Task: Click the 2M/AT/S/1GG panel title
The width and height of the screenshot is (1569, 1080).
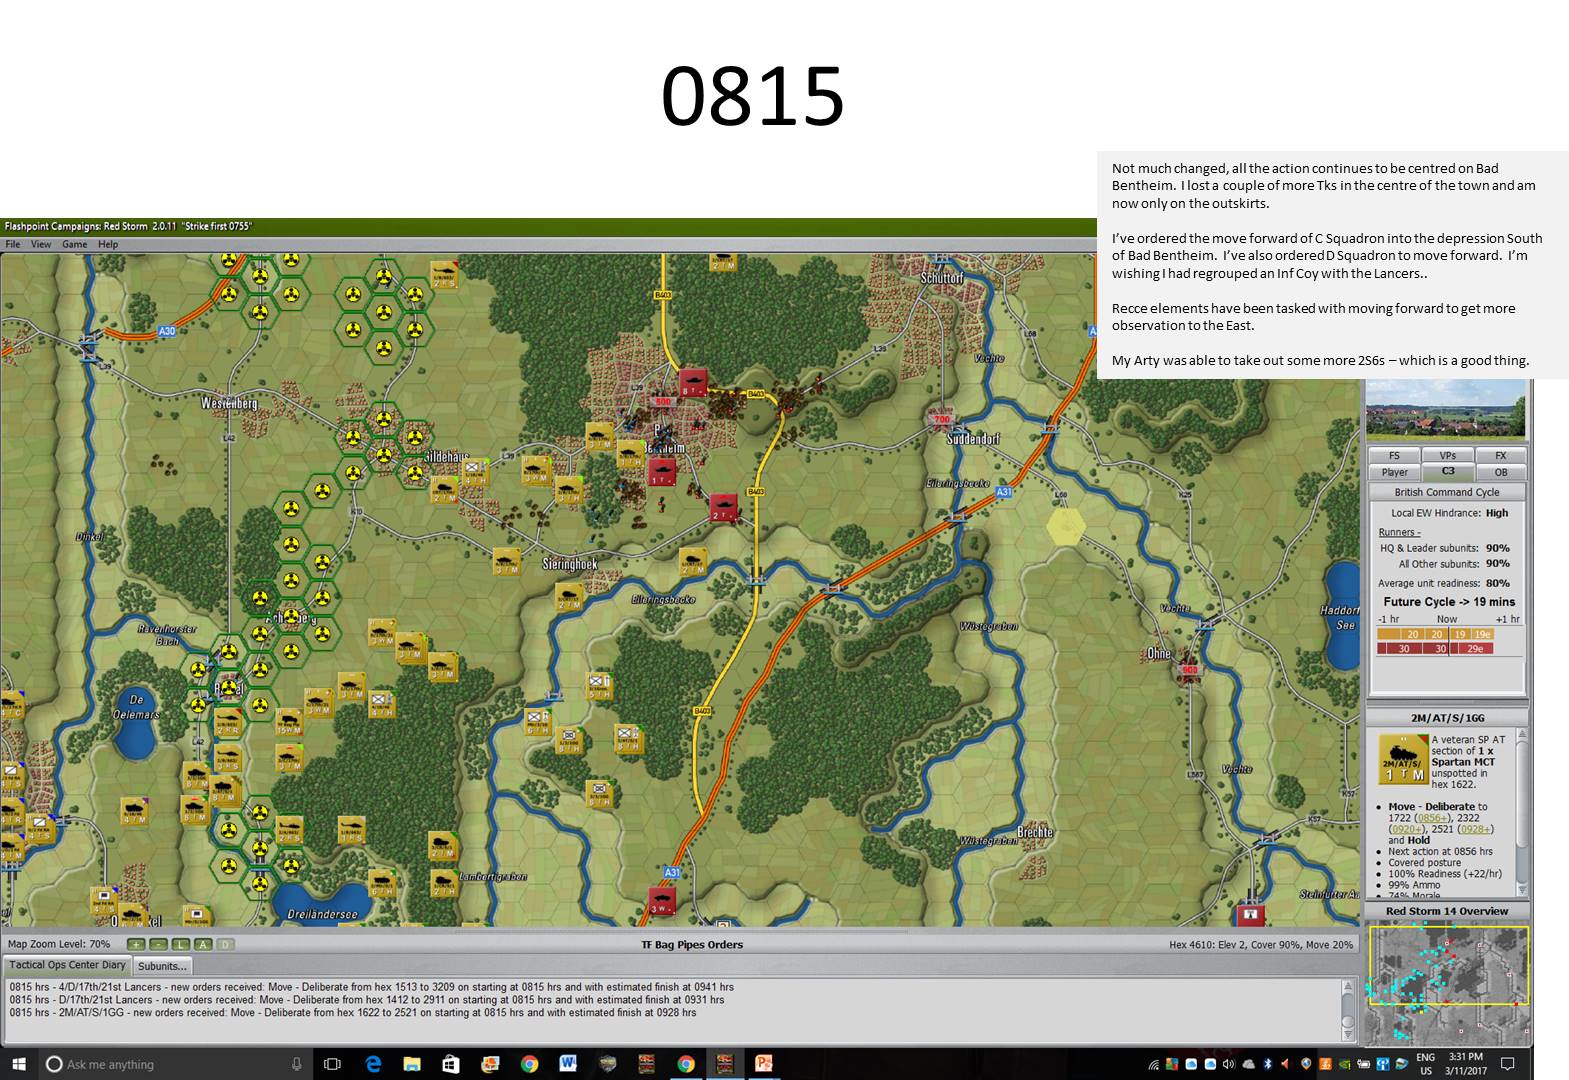Action: tap(1447, 718)
